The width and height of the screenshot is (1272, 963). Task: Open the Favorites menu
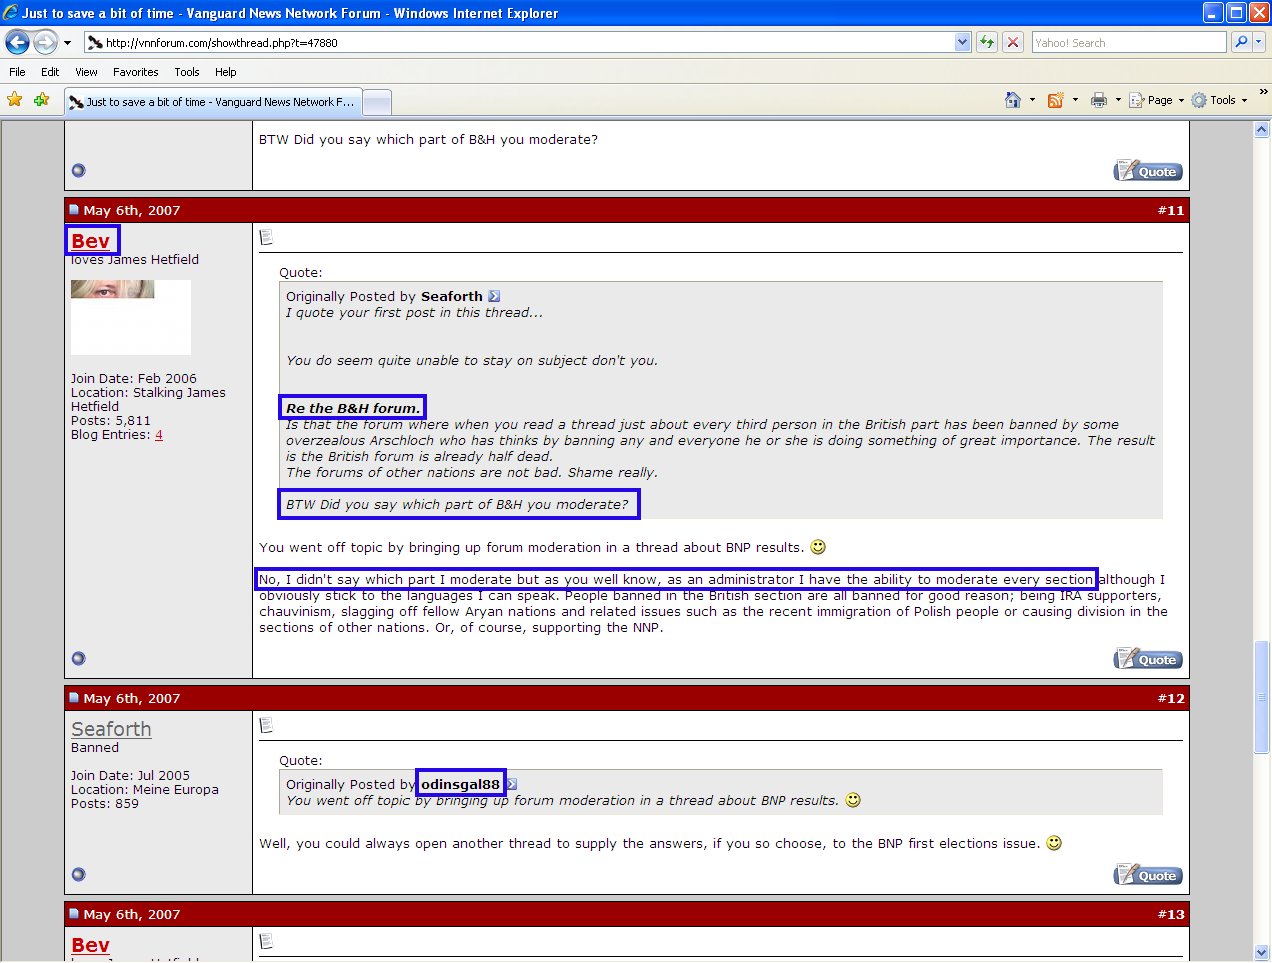[x=135, y=72]
